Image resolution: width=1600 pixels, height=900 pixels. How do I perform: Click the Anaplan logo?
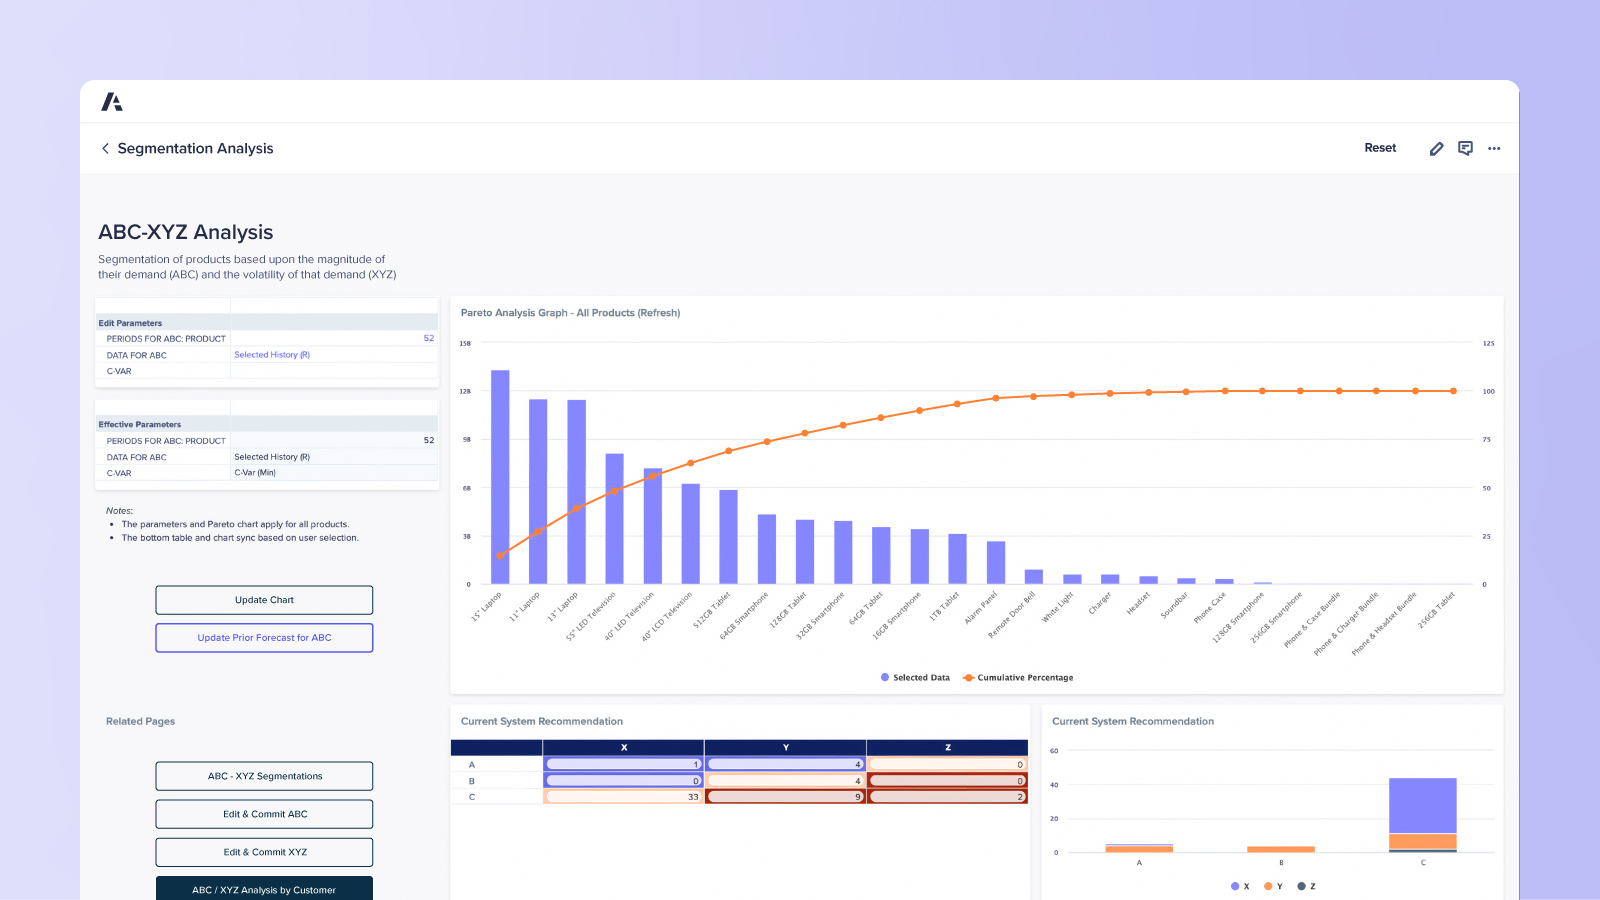[113, 101]
